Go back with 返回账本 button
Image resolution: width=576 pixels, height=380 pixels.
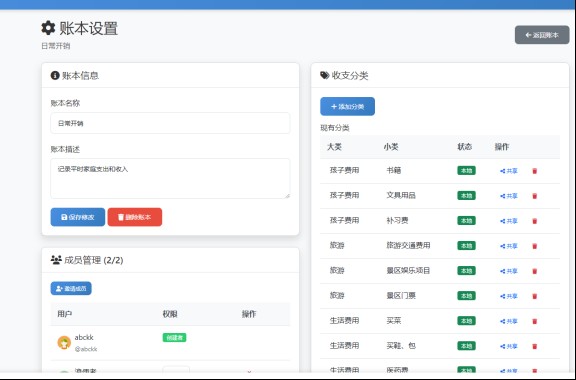tap(542, 35)
